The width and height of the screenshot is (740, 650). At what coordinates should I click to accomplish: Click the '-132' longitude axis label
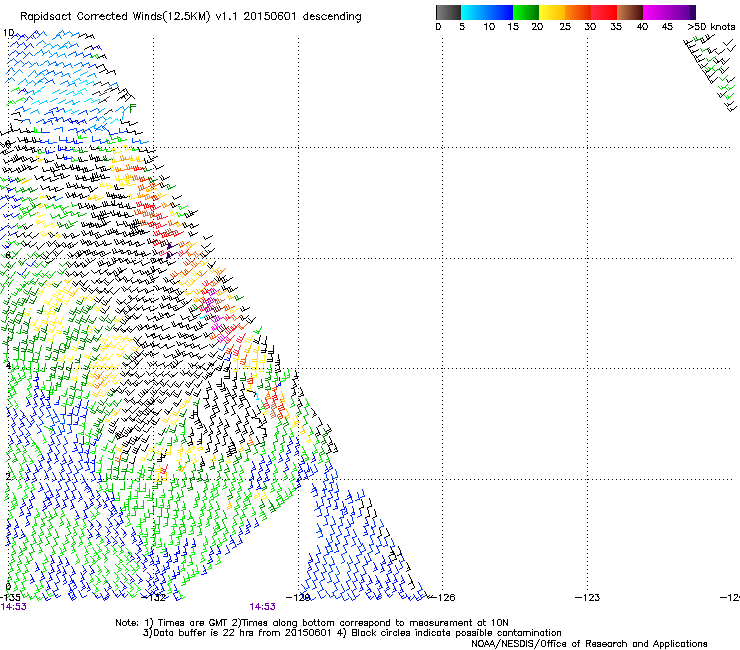(154, 597)
